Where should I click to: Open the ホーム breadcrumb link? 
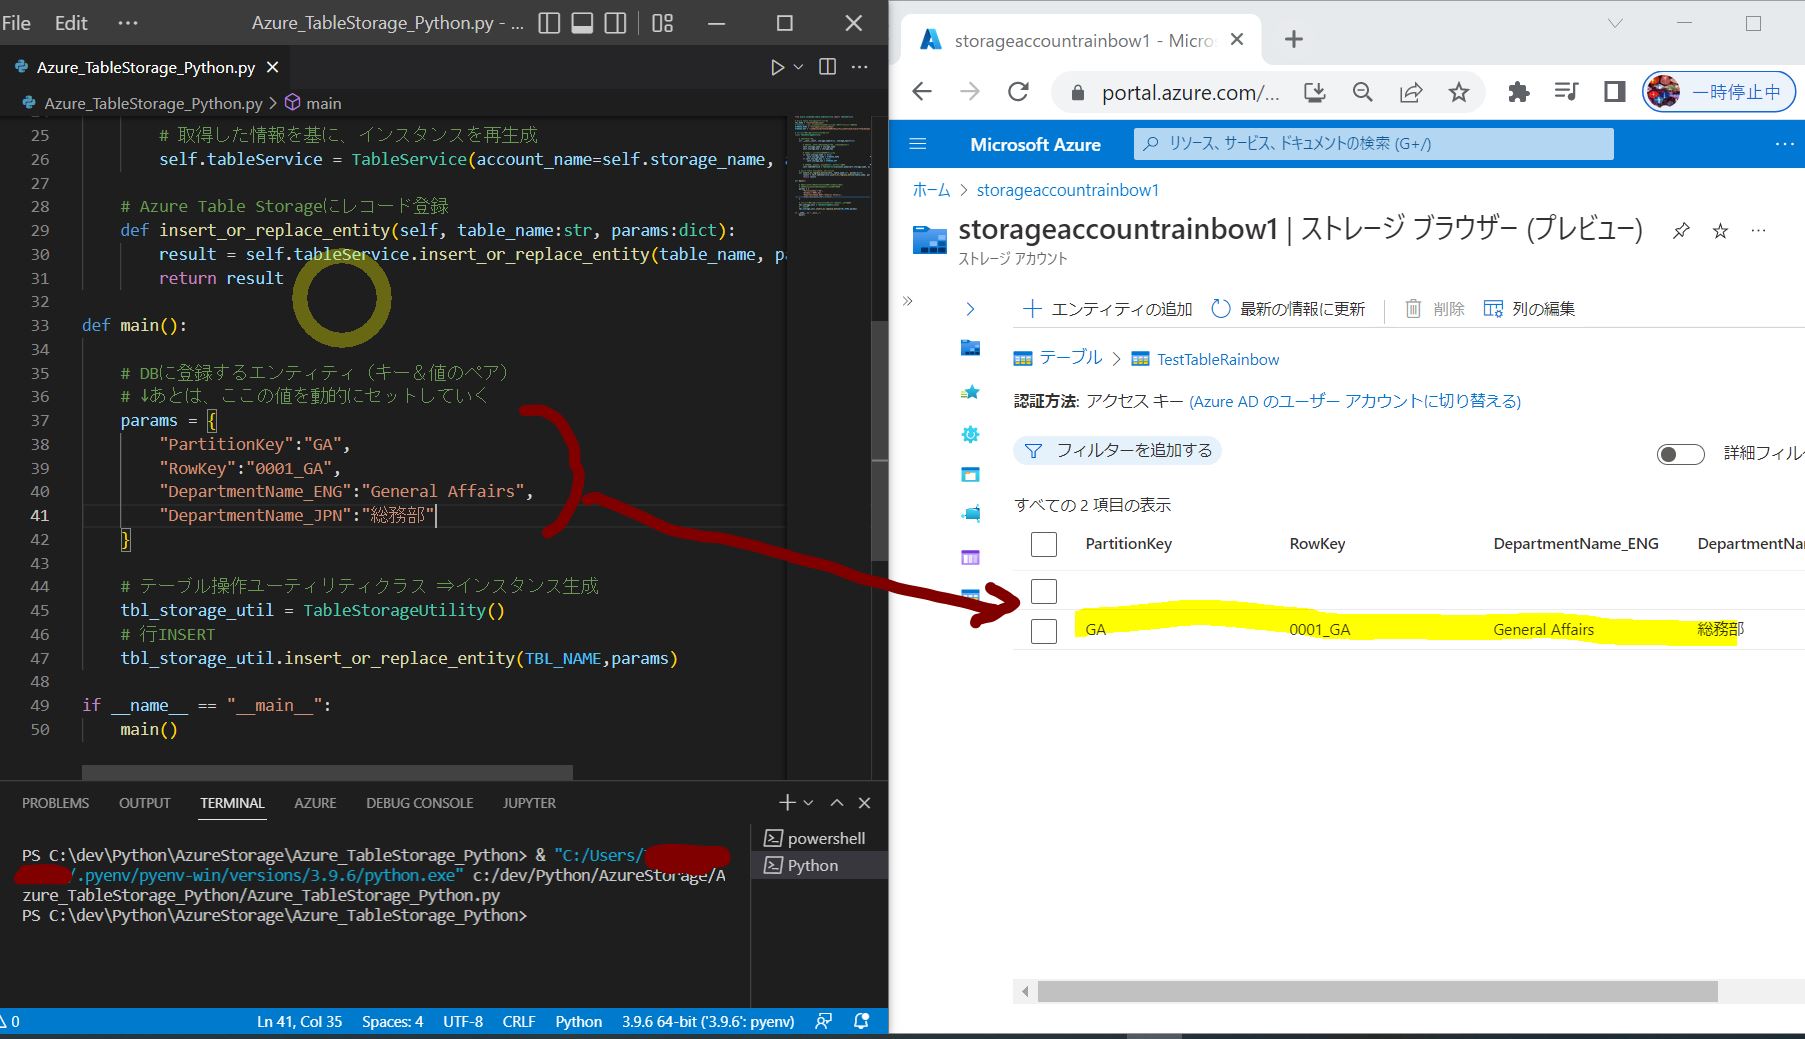[931, 190]
